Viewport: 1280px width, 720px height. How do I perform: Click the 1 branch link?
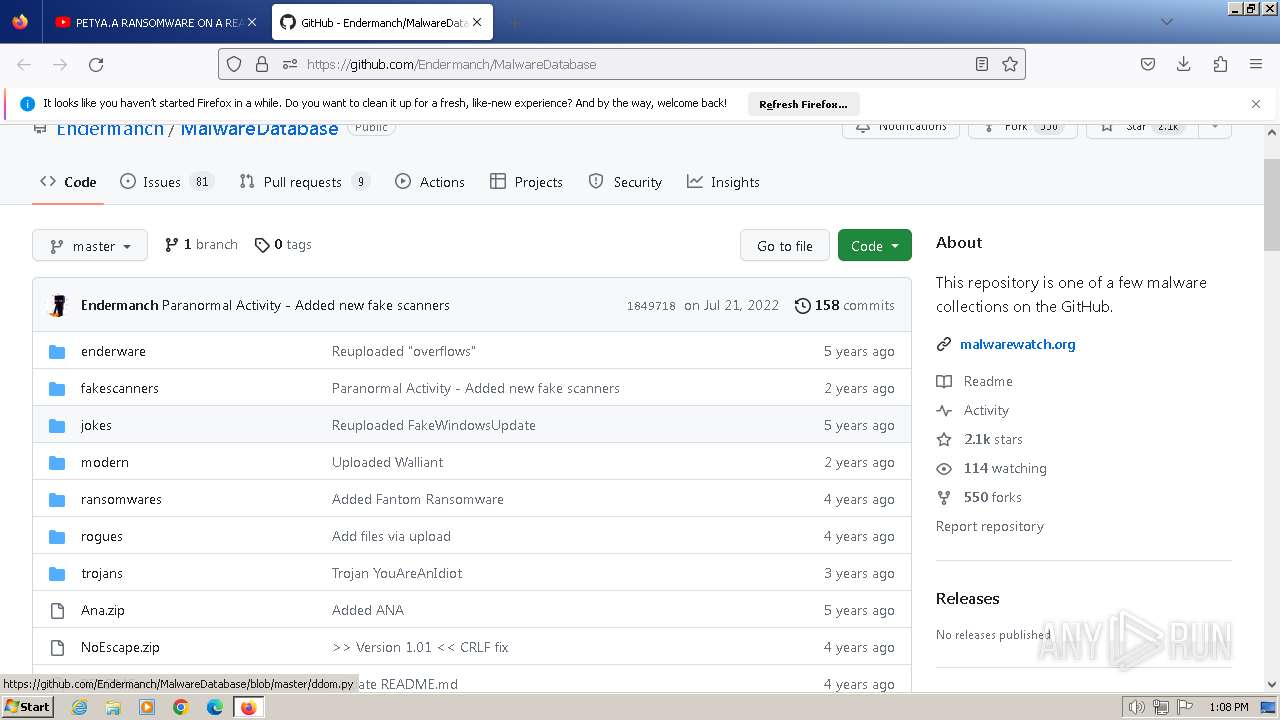[201, 245]
